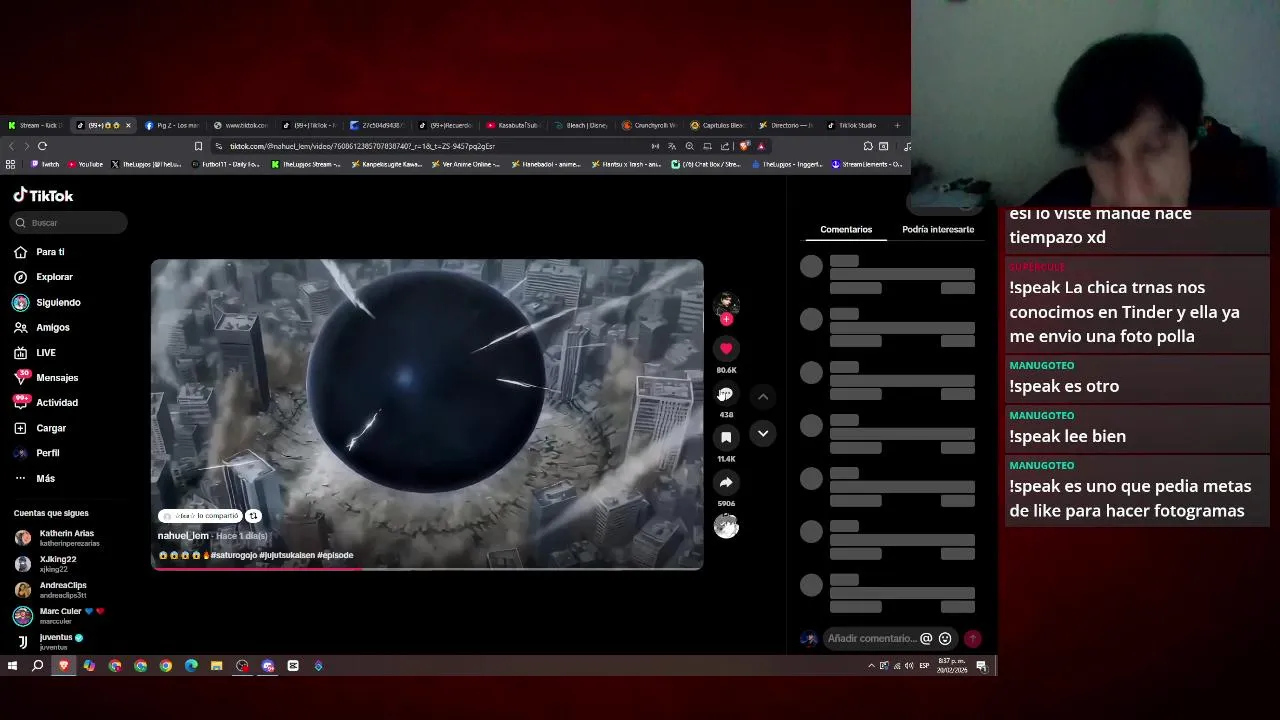Reload the page in browser
Viewport: 1280px width, 720px height.
pyautogui.click(x=42, y=146)
